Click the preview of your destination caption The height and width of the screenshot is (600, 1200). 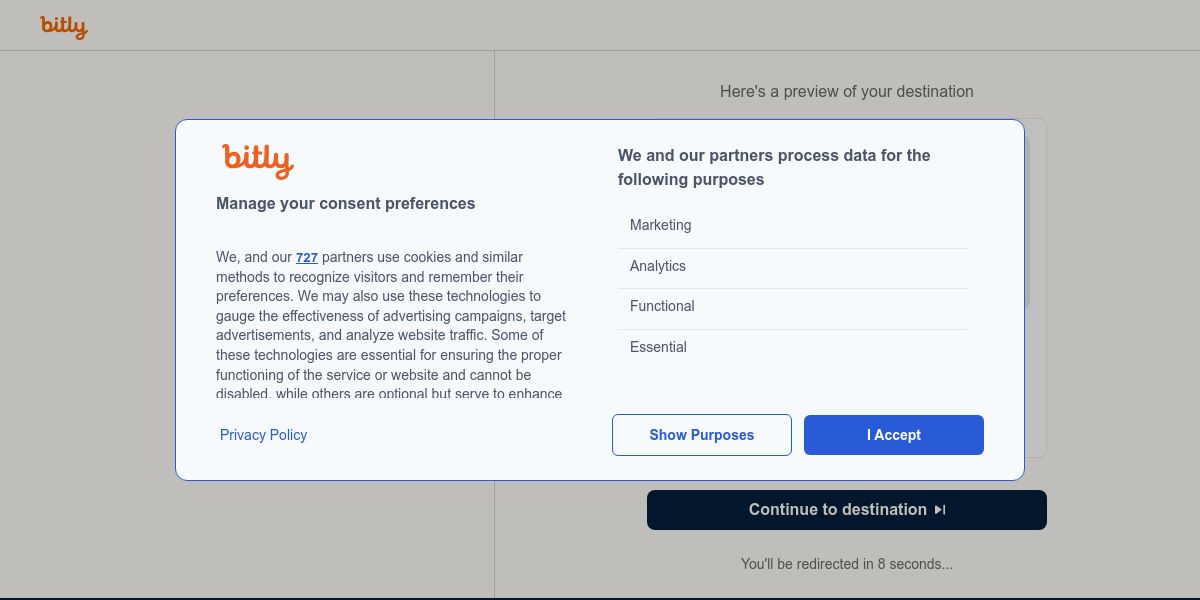coord(846,92)
